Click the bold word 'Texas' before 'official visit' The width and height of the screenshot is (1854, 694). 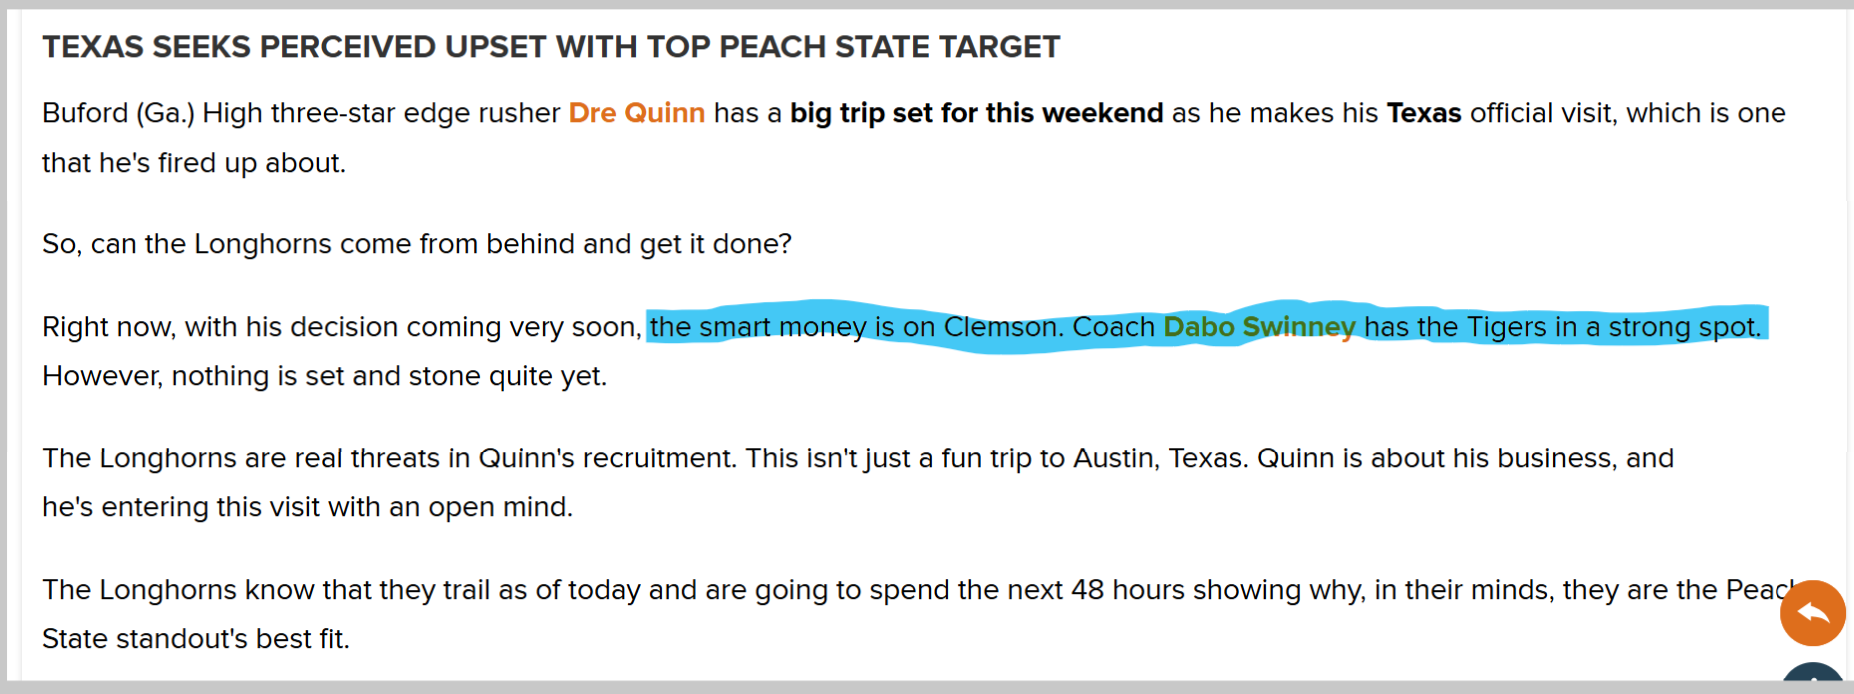pyautogui.click(x=1424, y=113)
